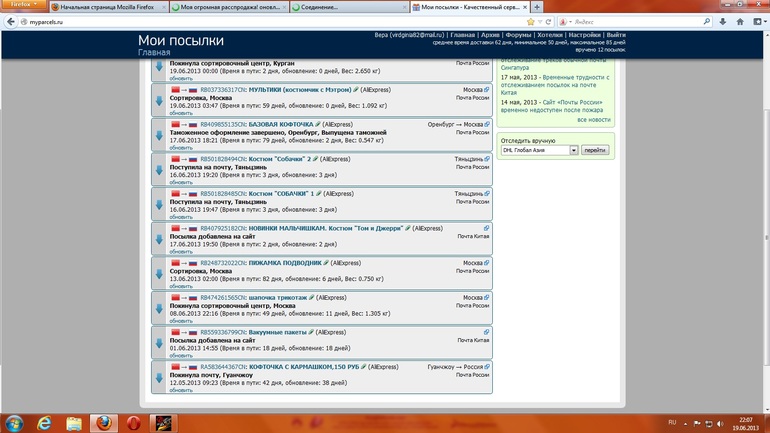Expand the Костюм "СОБАЧКИ" 1 row arrow
This screenshot has height=433, width=770.
point(159,205)
